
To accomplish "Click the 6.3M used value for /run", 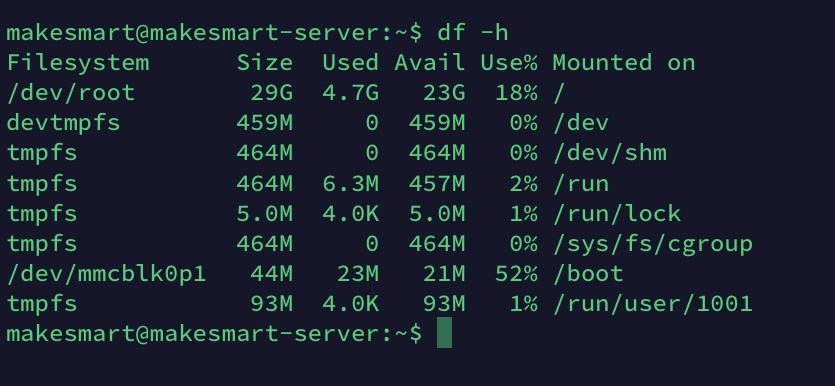I will pyautogui.click(x=350, y=184).
